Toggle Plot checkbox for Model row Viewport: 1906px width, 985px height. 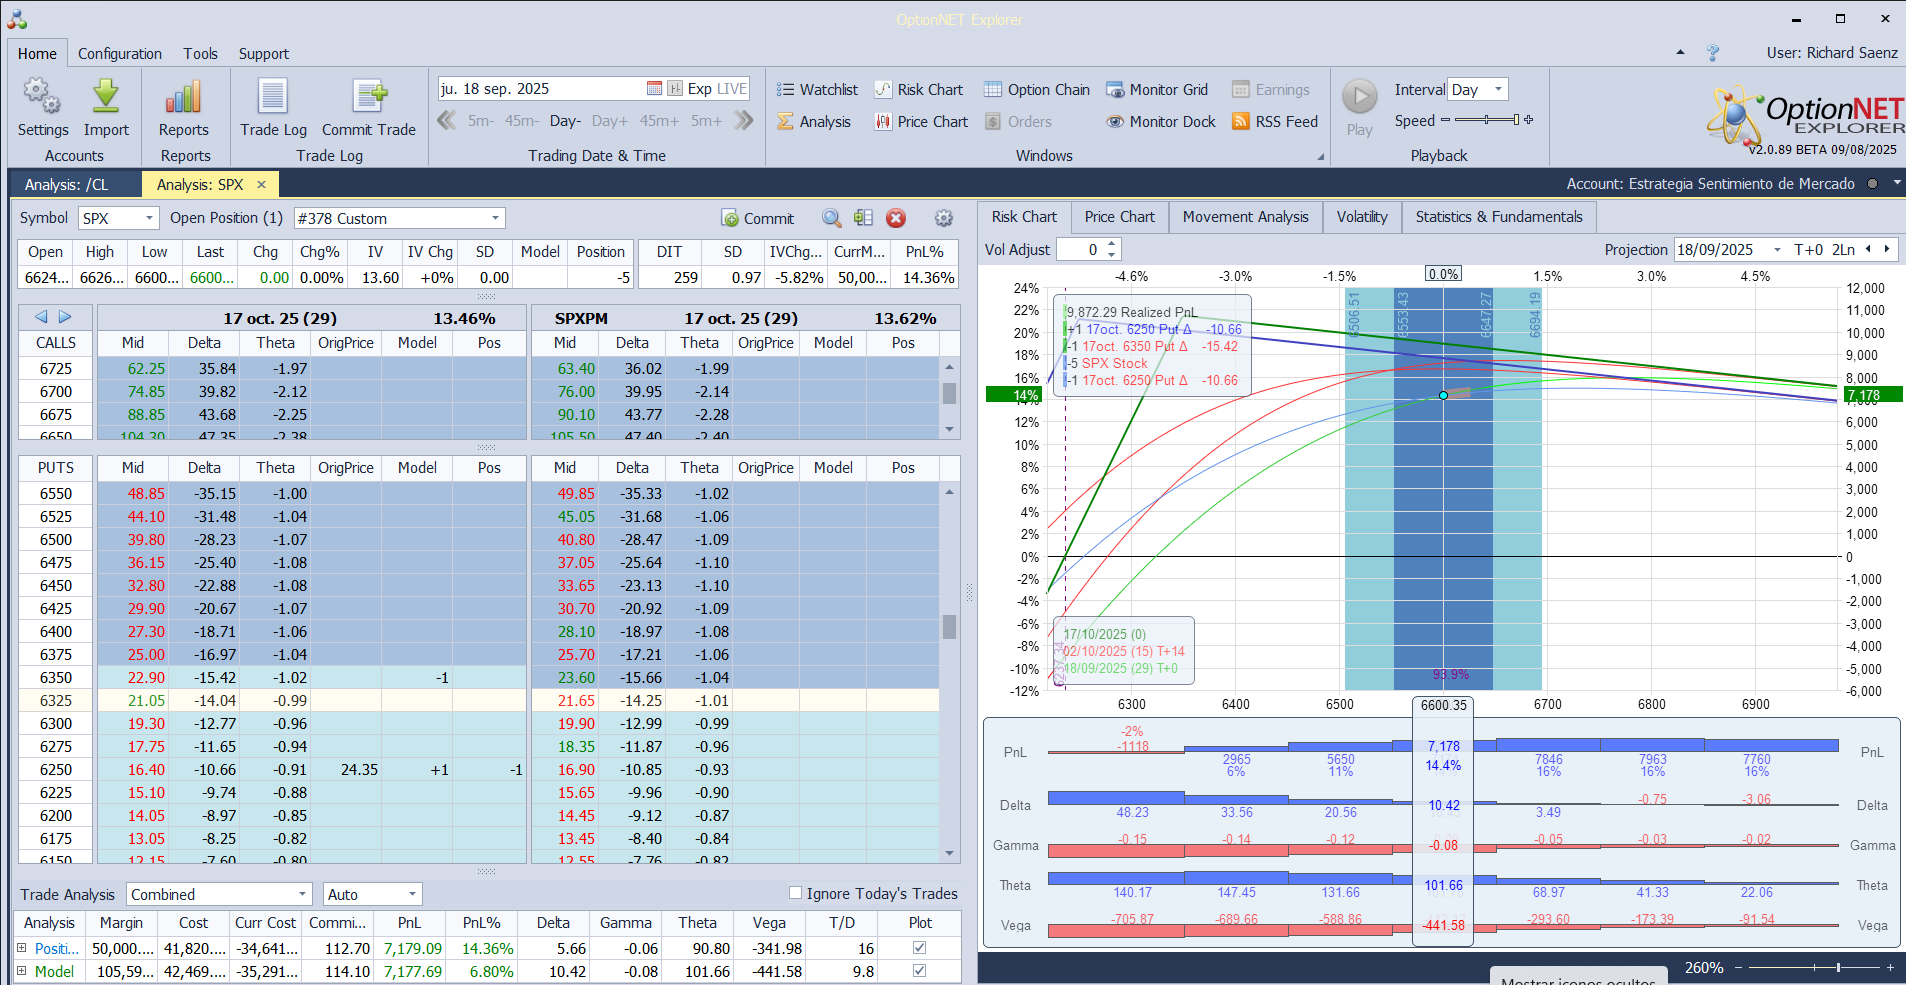[920, 971]
